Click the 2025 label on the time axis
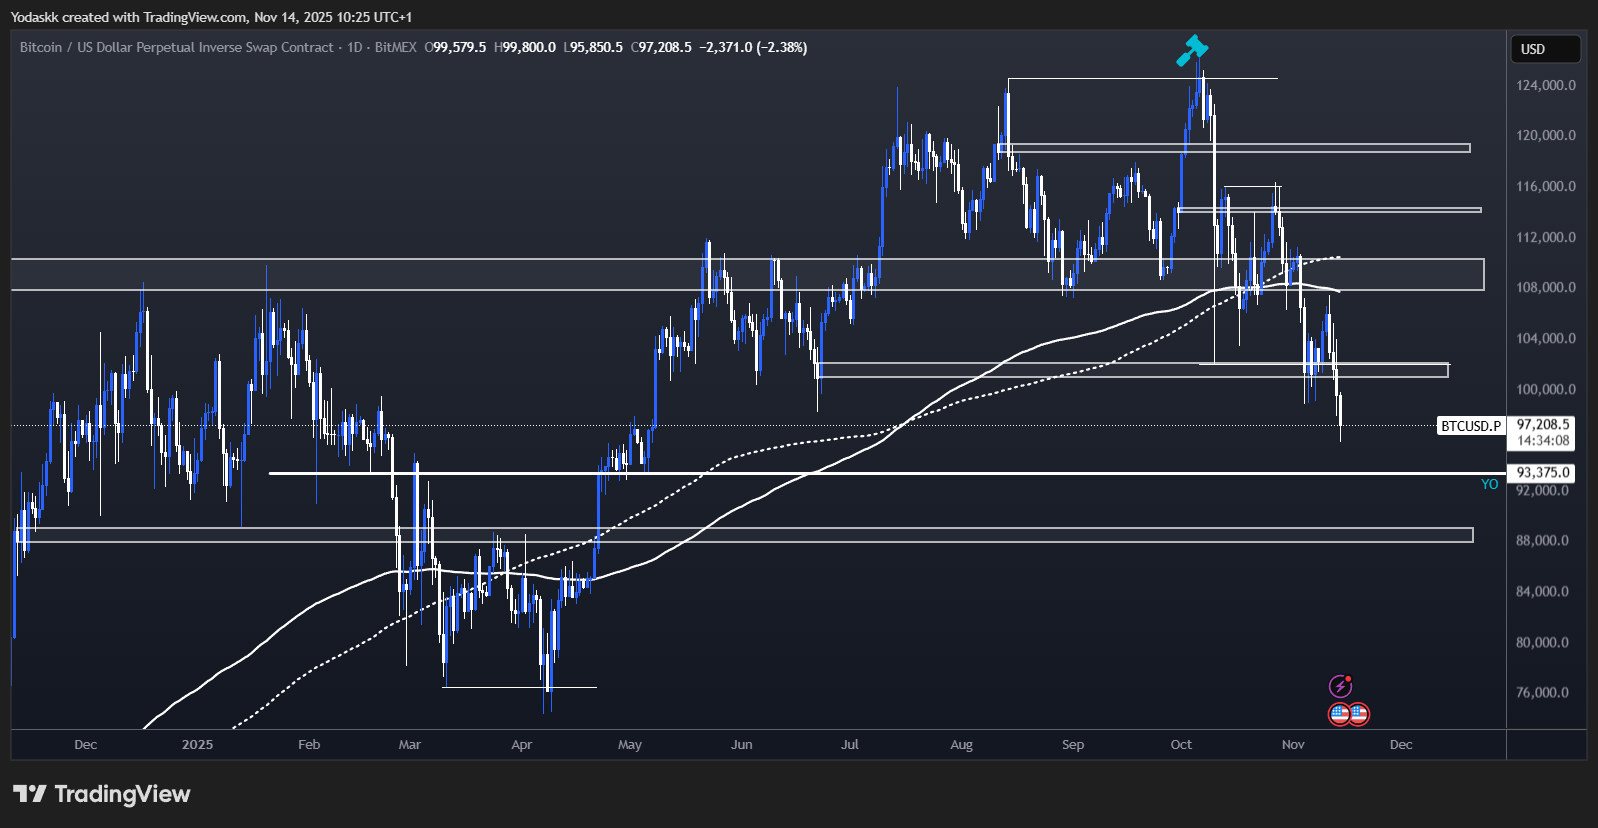 coord(197,744)
